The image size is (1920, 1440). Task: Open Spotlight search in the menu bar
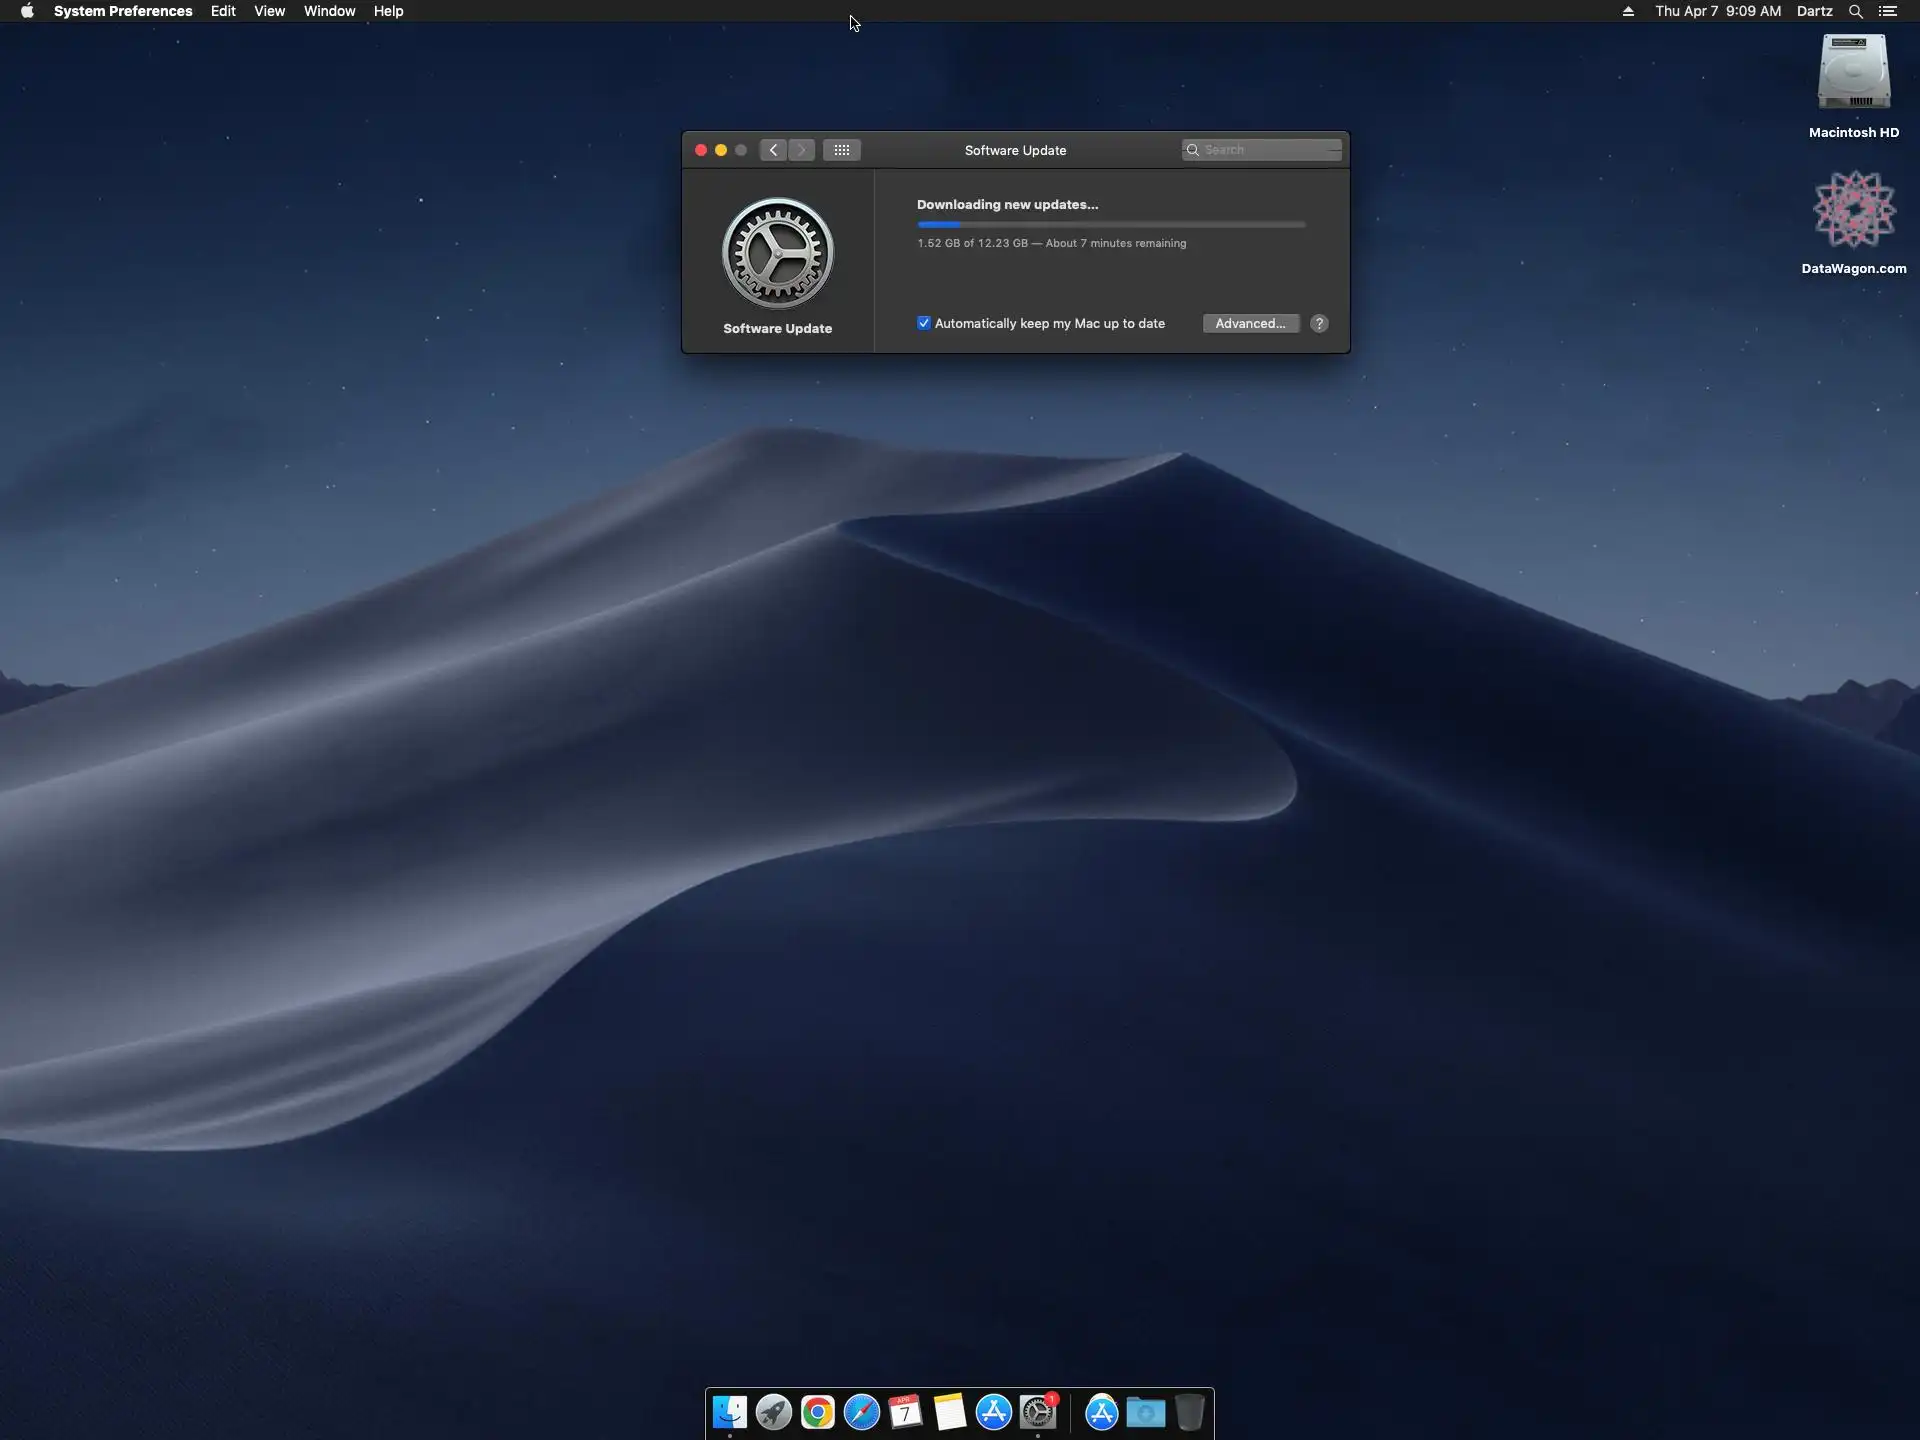pyautogui.click(x=1855, y=11)
